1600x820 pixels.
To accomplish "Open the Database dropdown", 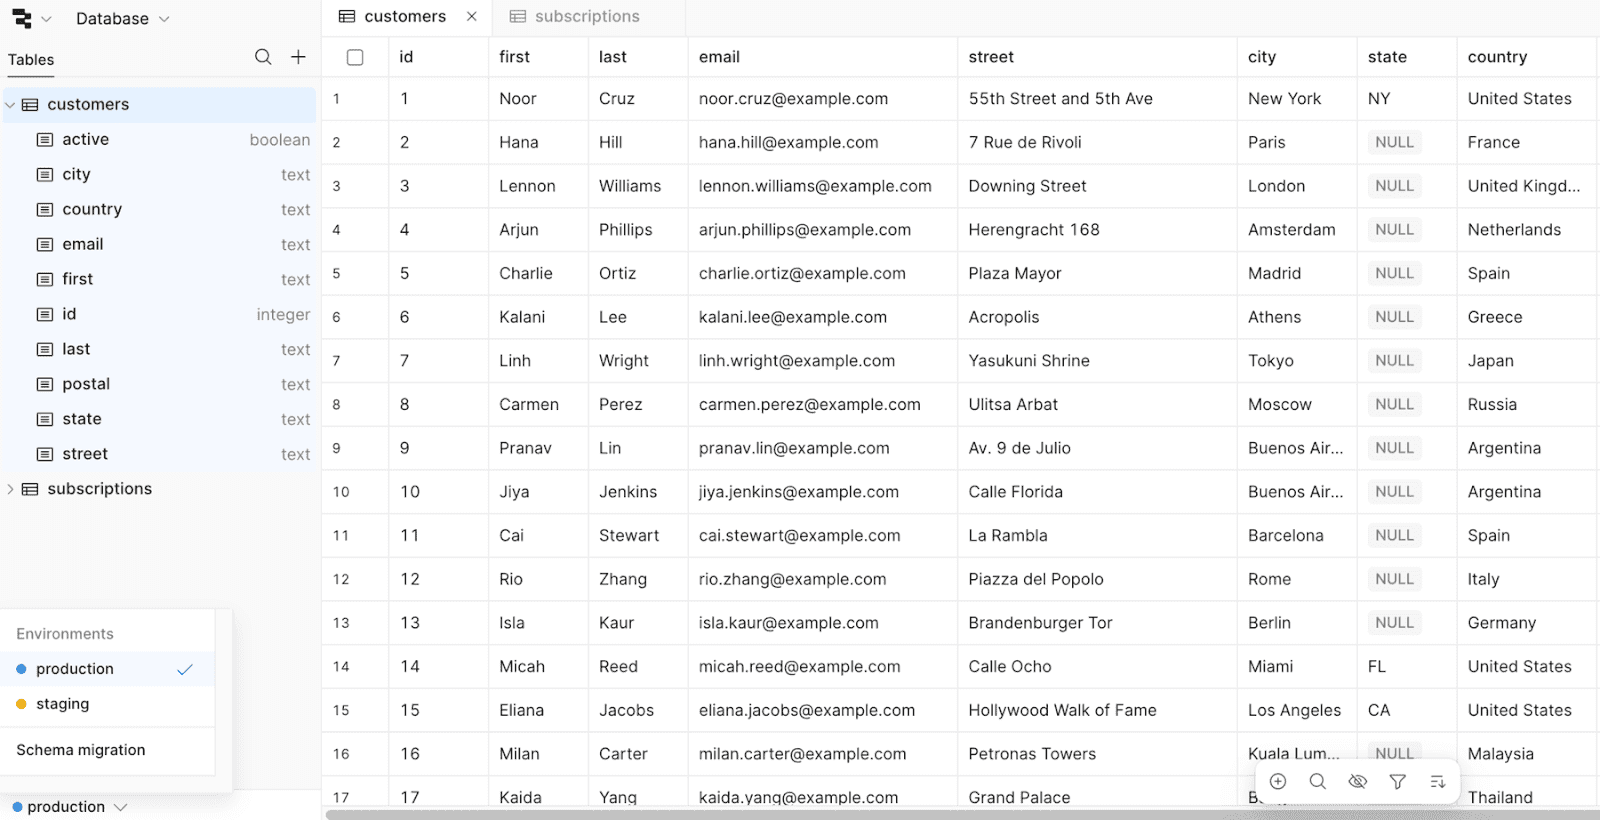I will point(121,18).
